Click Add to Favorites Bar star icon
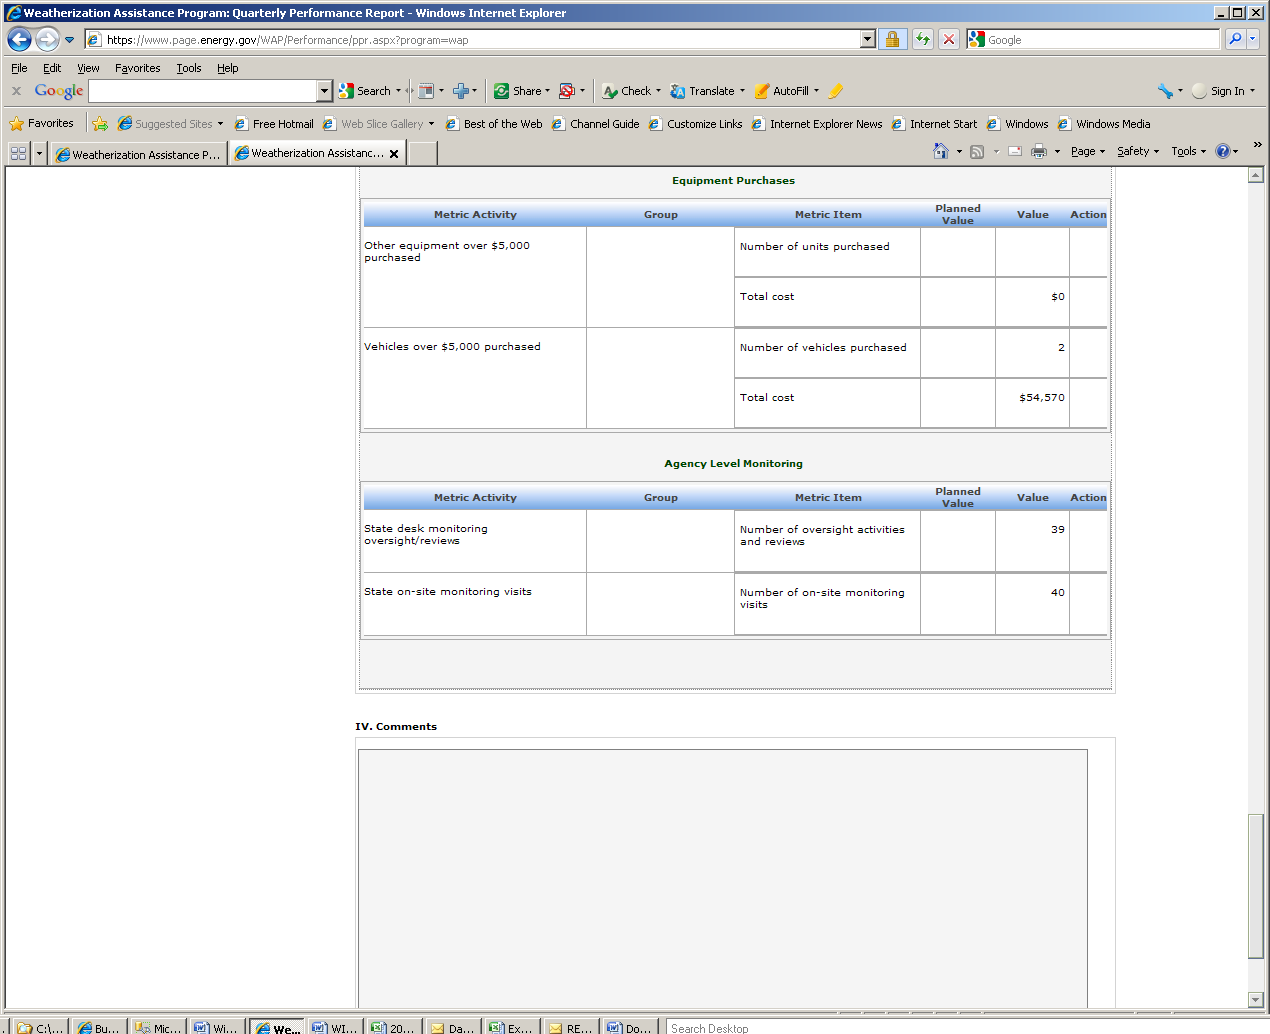The image size is (1270, 1034). [x=100, y=124]
